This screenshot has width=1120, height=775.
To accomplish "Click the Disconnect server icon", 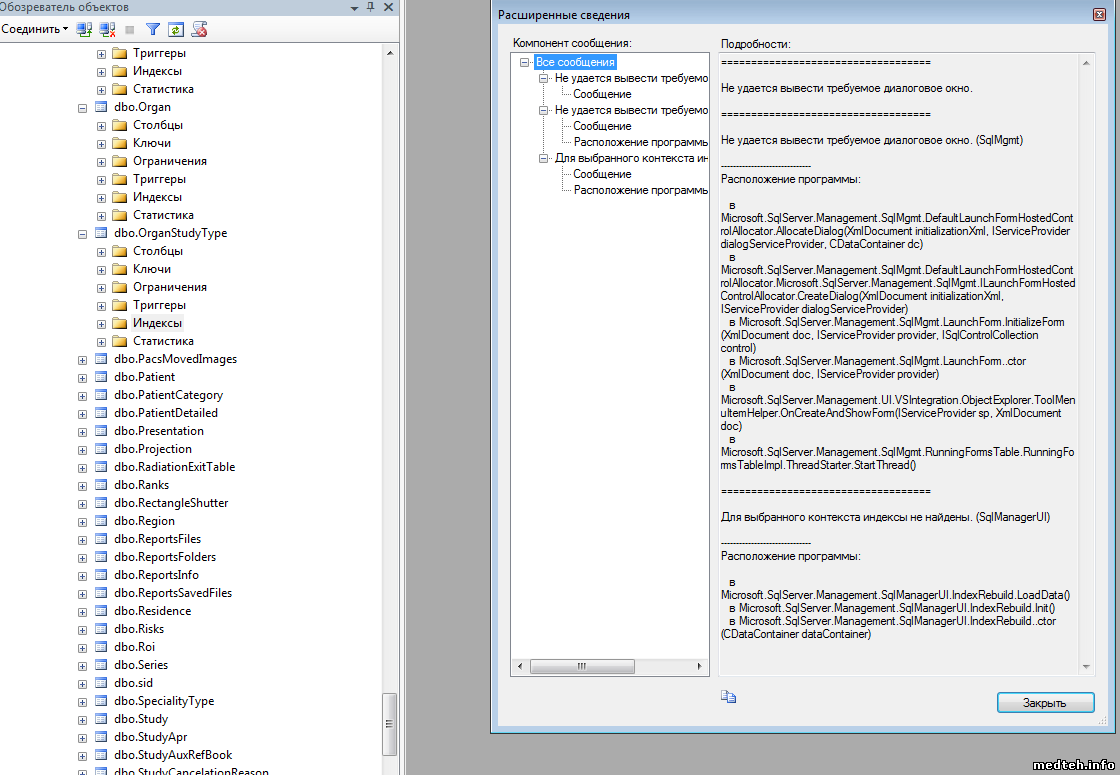I will coord(107,29).
